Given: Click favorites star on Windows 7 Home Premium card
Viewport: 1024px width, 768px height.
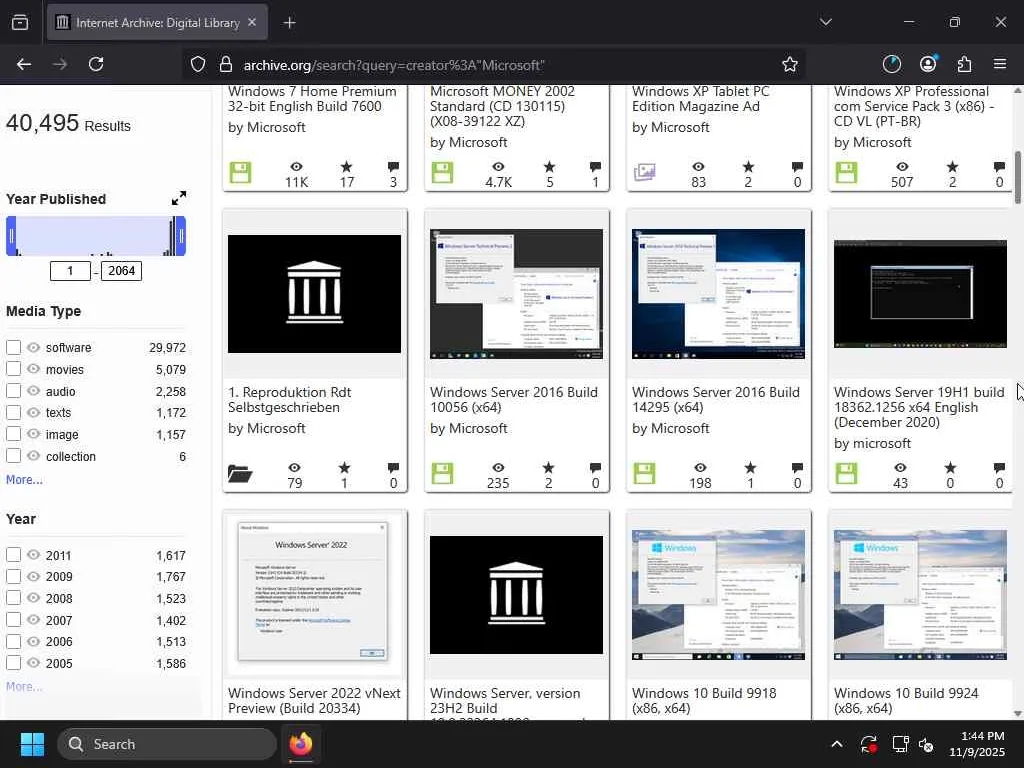Looking at the screenshot, I should pos(347,167).
